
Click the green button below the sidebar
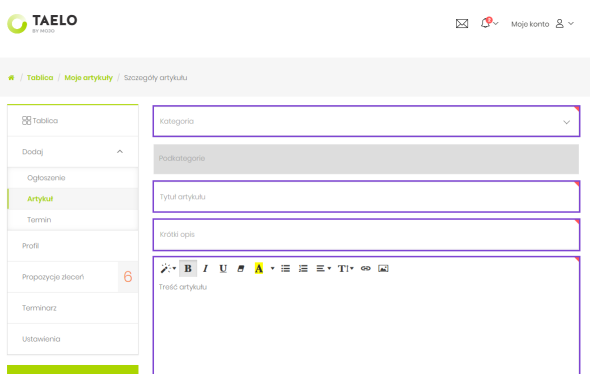73,369
